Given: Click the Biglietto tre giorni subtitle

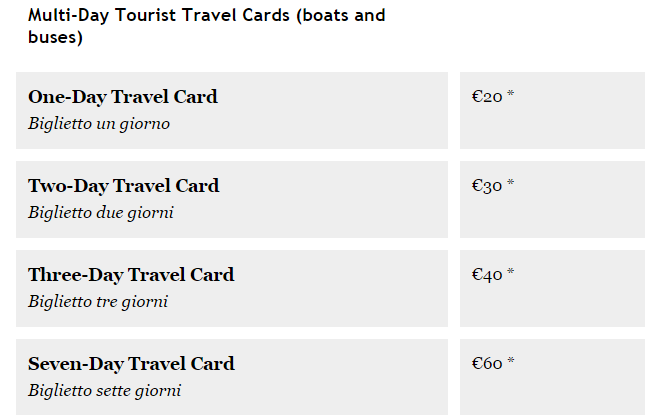Looking at the screenshot, I should point(98,302).
